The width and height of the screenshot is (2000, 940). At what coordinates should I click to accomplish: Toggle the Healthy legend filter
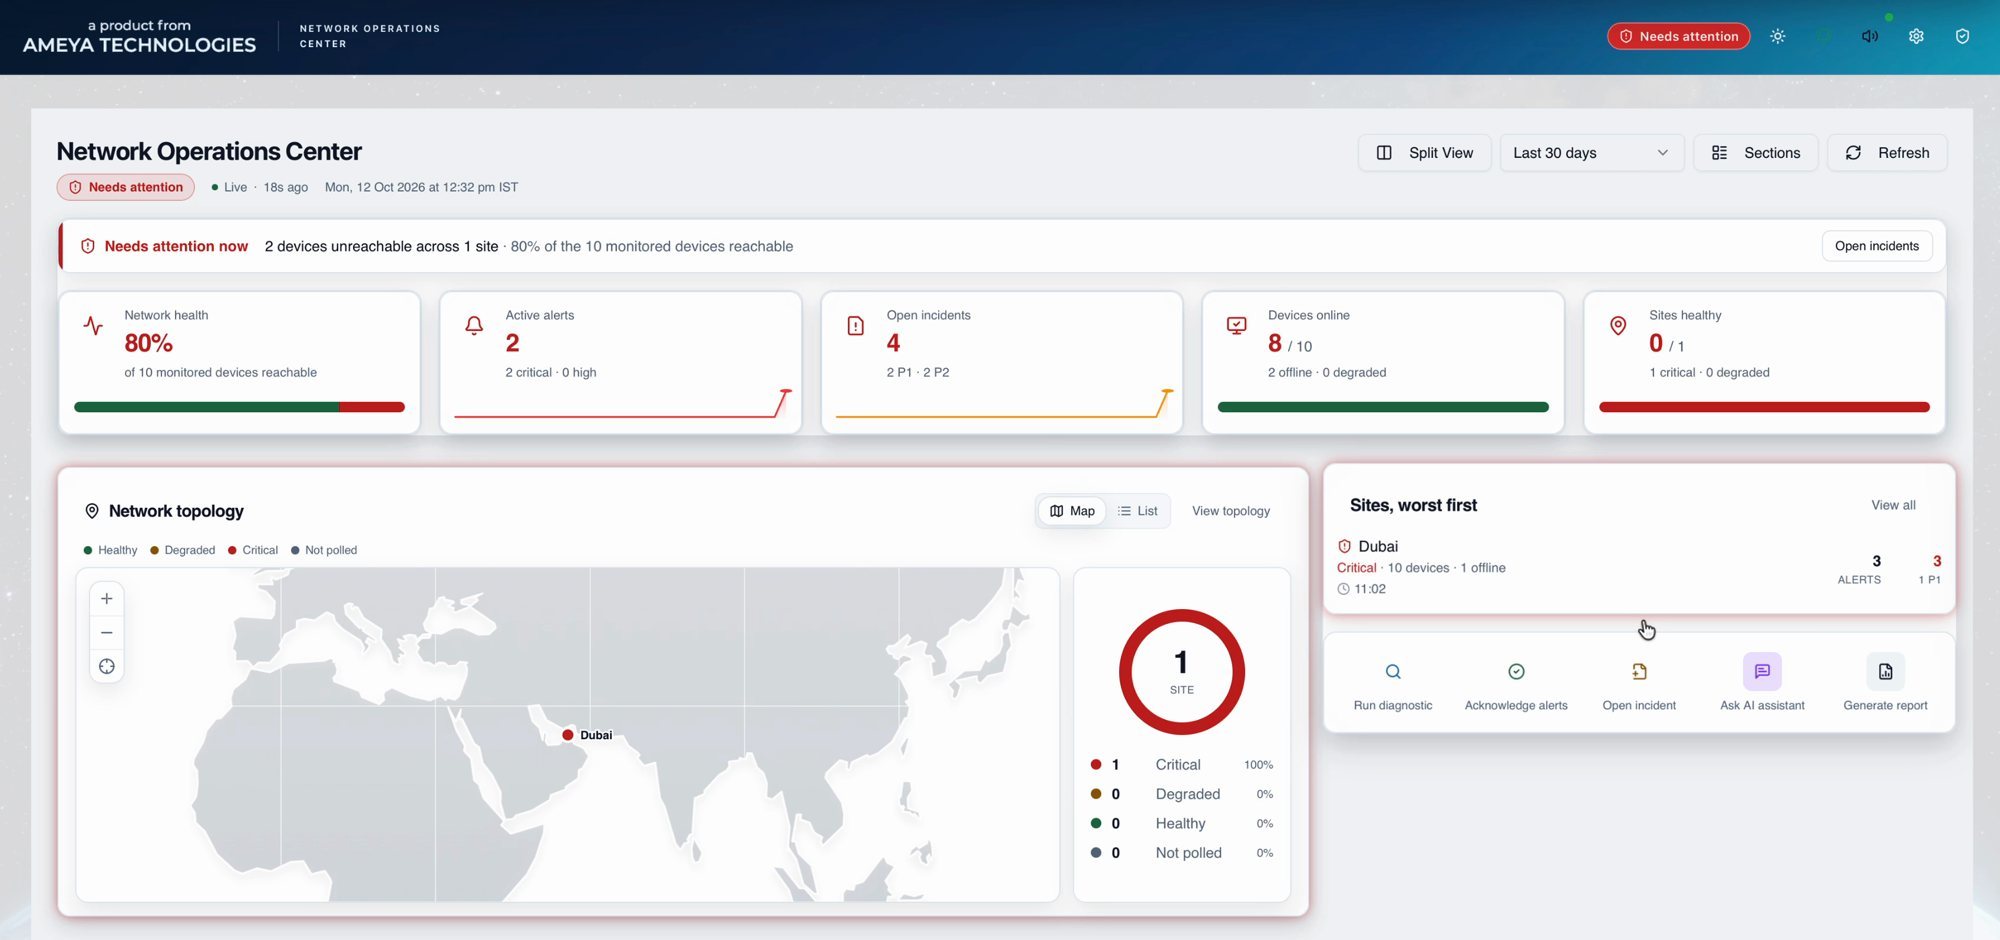pos(110,550)
